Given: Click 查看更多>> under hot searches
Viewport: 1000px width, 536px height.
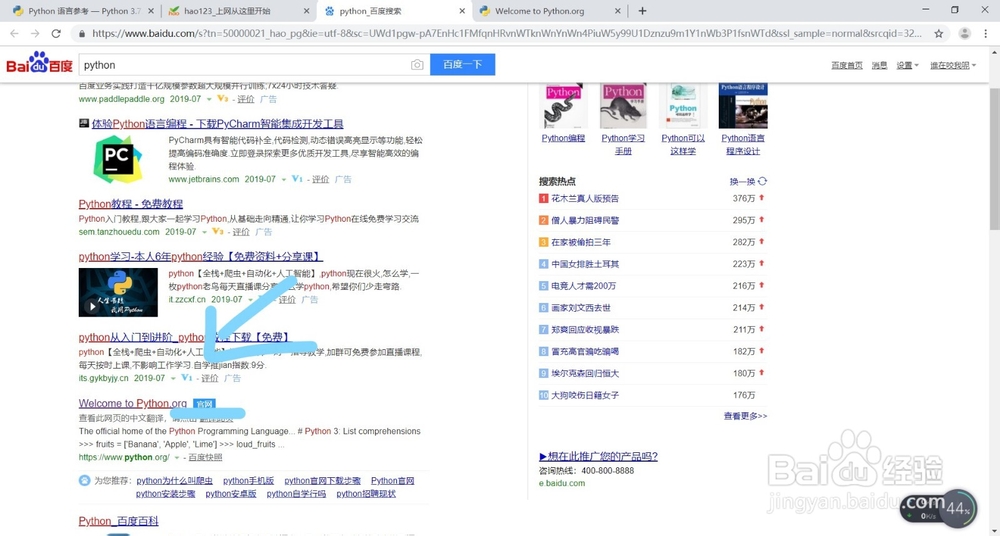Looking at the screenshot, I should pos(745,416).
